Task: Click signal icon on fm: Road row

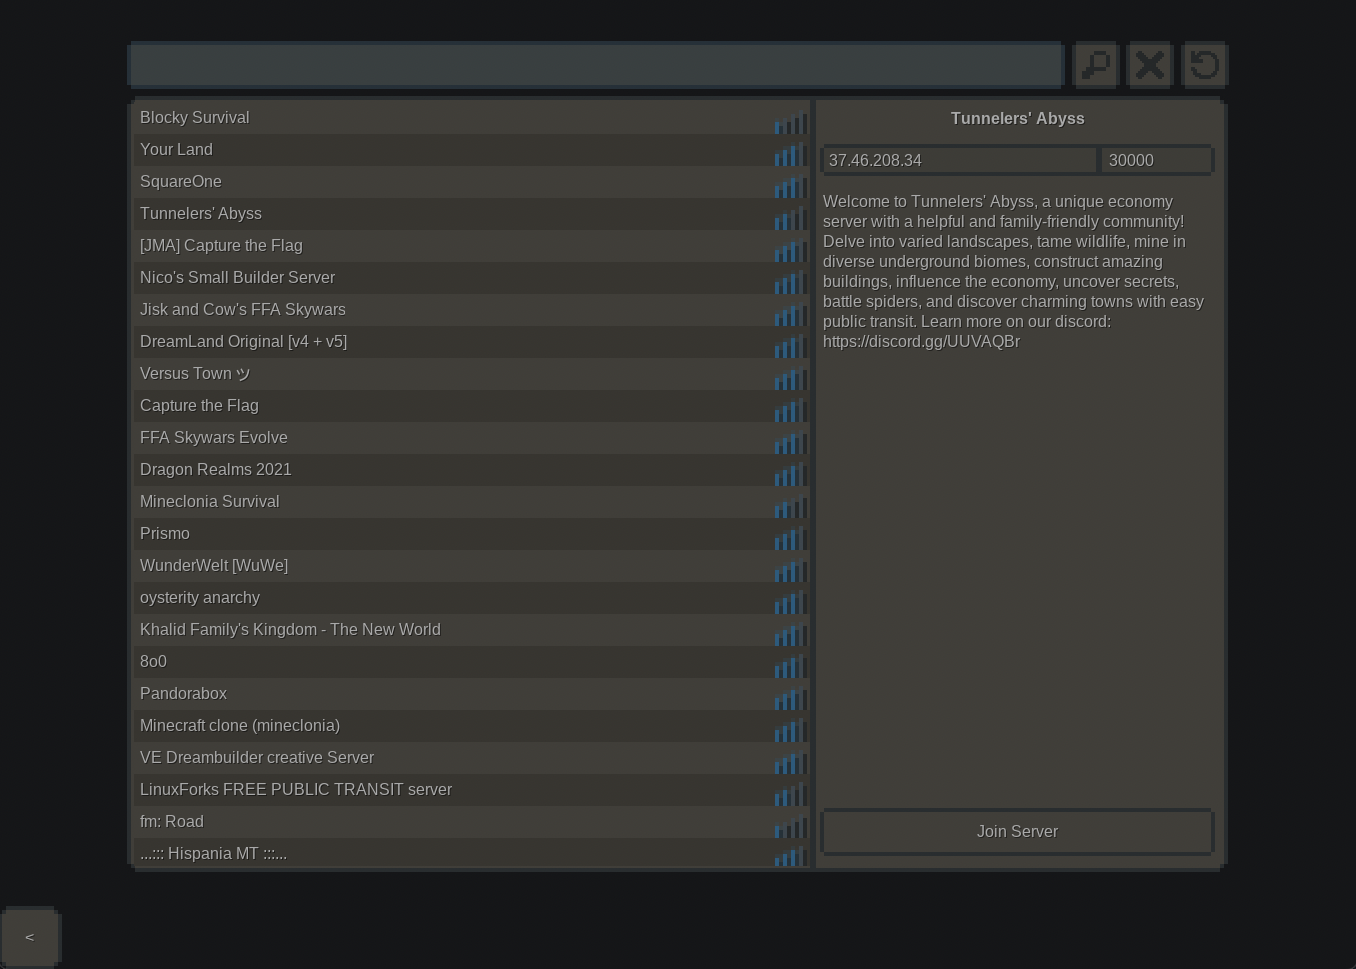Action: 789,827
